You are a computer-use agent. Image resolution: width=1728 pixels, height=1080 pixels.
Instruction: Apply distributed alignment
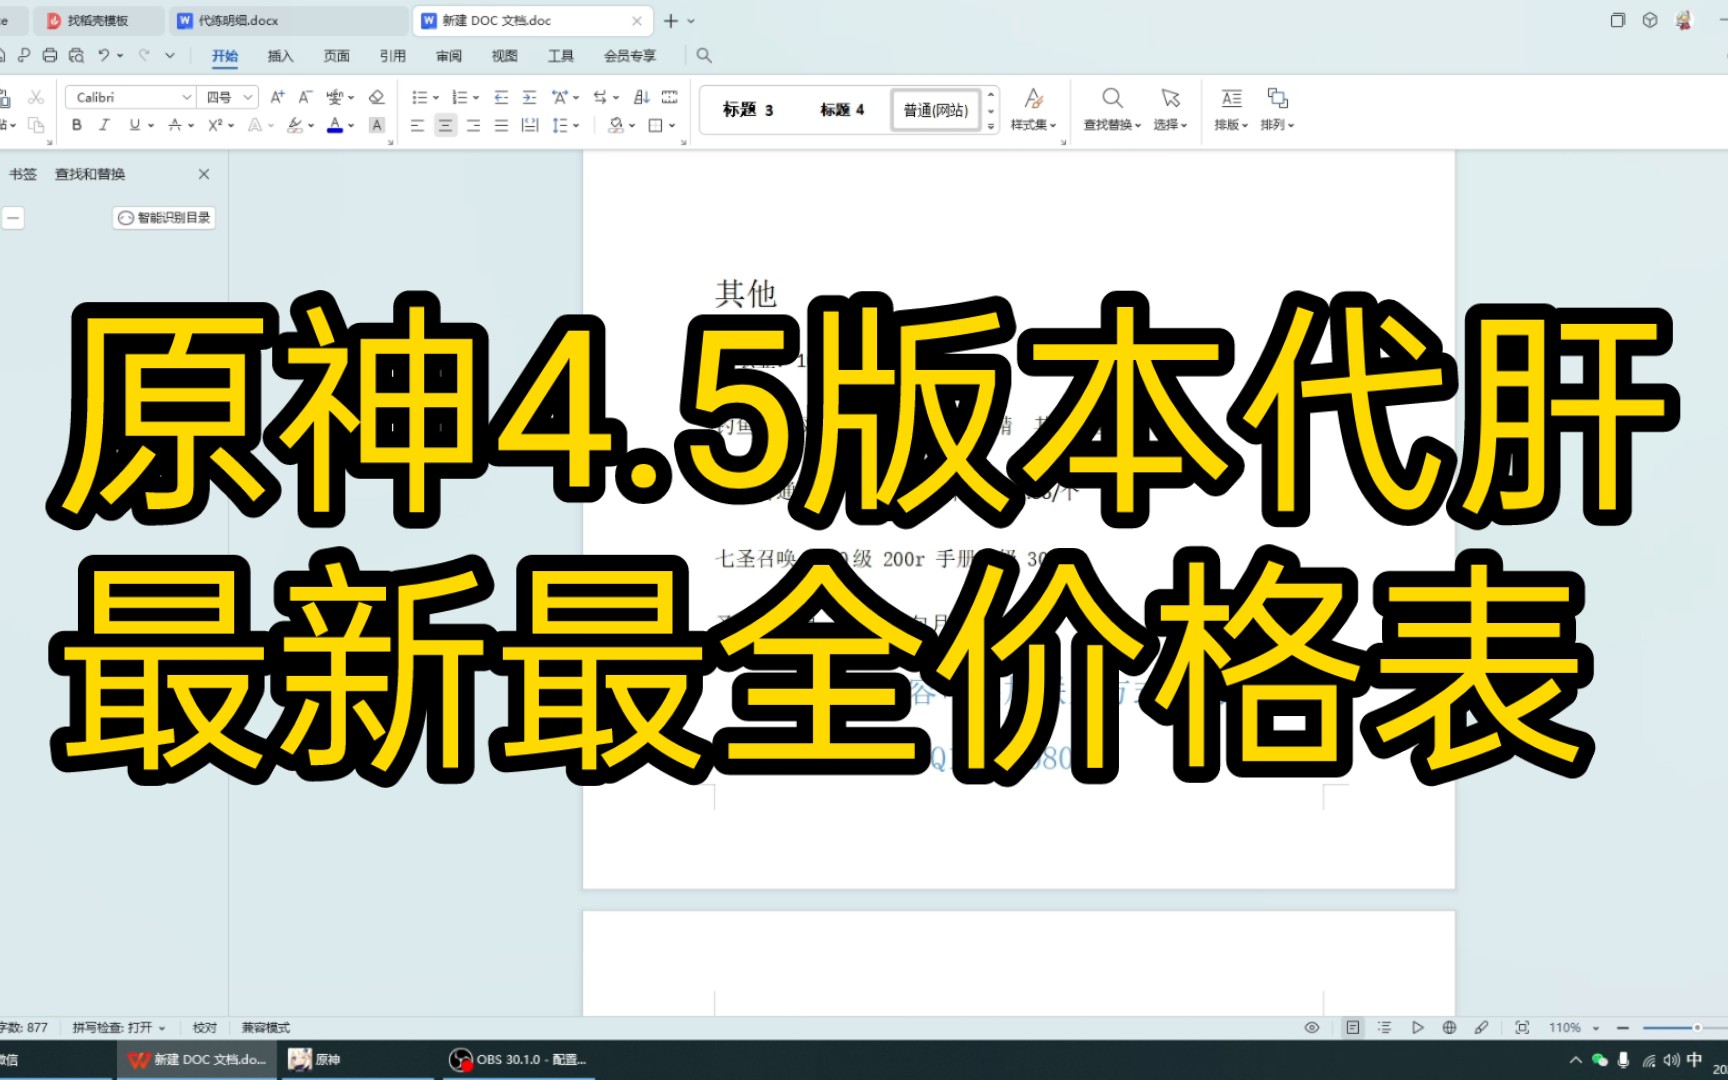530,125
